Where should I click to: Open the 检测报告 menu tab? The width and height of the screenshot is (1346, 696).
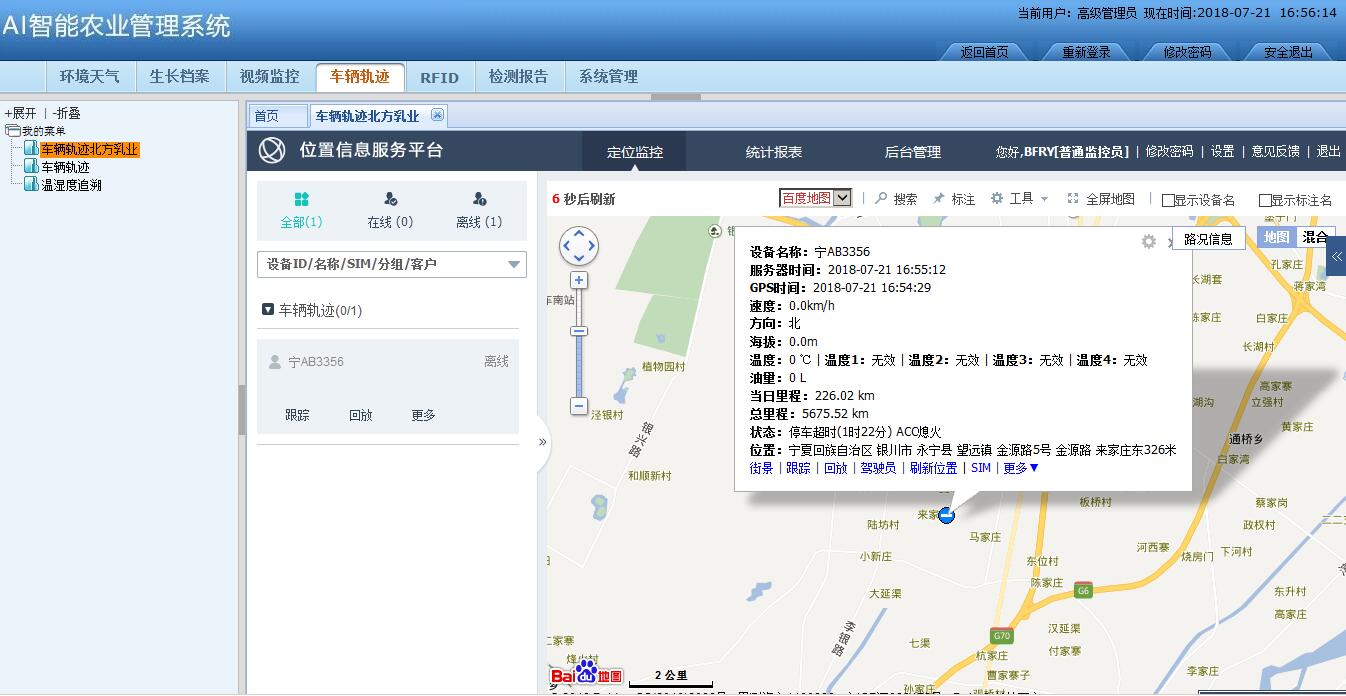[x=518, y=77]
